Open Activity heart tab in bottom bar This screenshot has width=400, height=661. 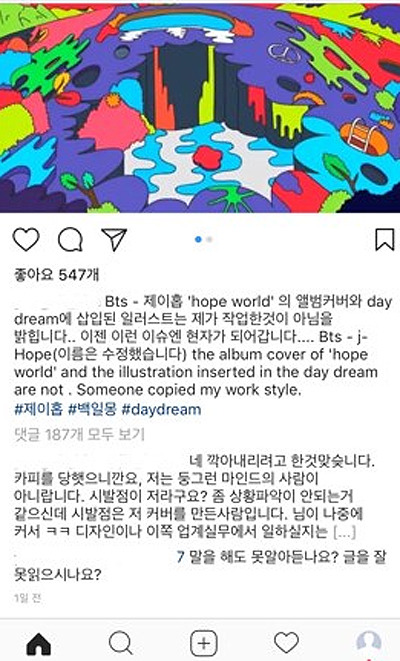click(x=286, y=643)
